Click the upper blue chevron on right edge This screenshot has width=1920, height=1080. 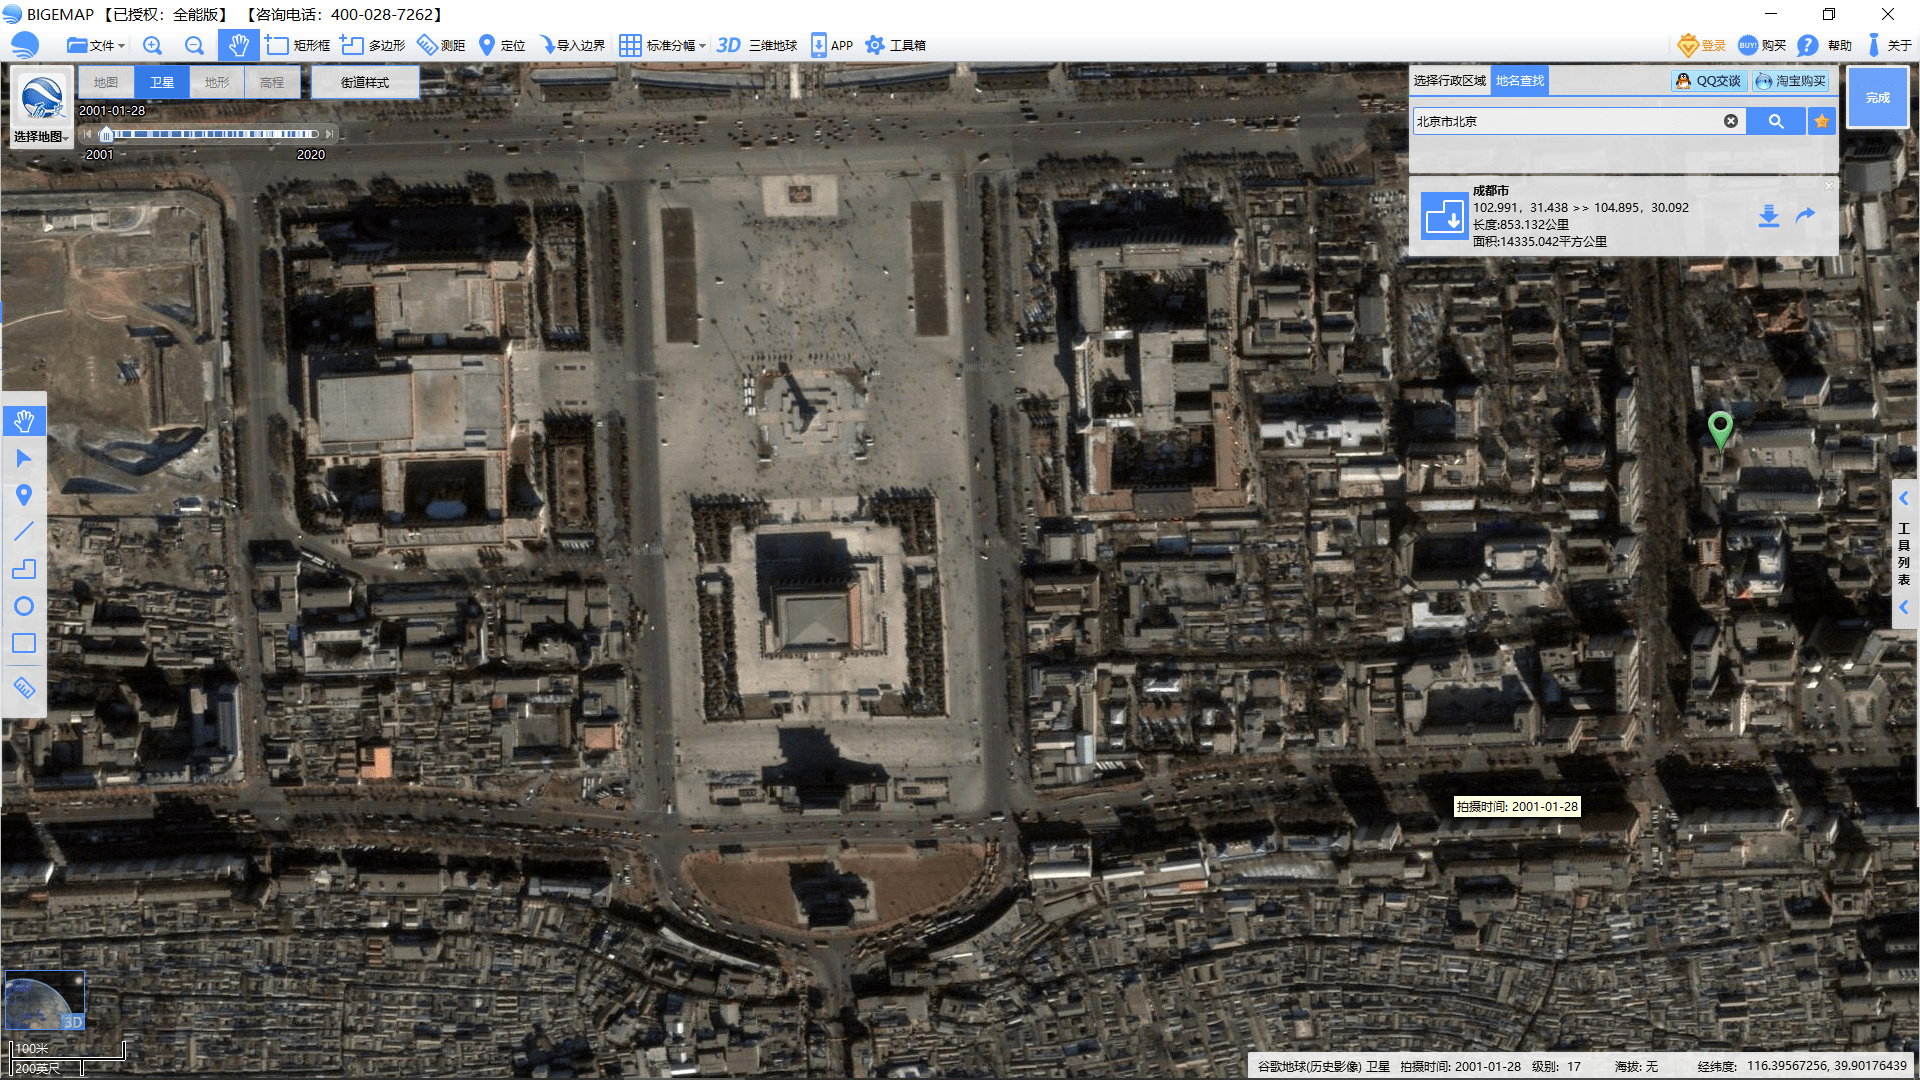1904,498
